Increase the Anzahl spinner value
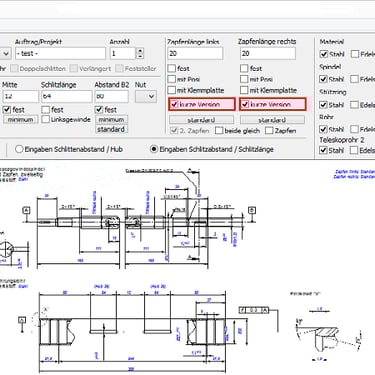The width and height of the screenshot is (375, 375). [x=140, y=51]
